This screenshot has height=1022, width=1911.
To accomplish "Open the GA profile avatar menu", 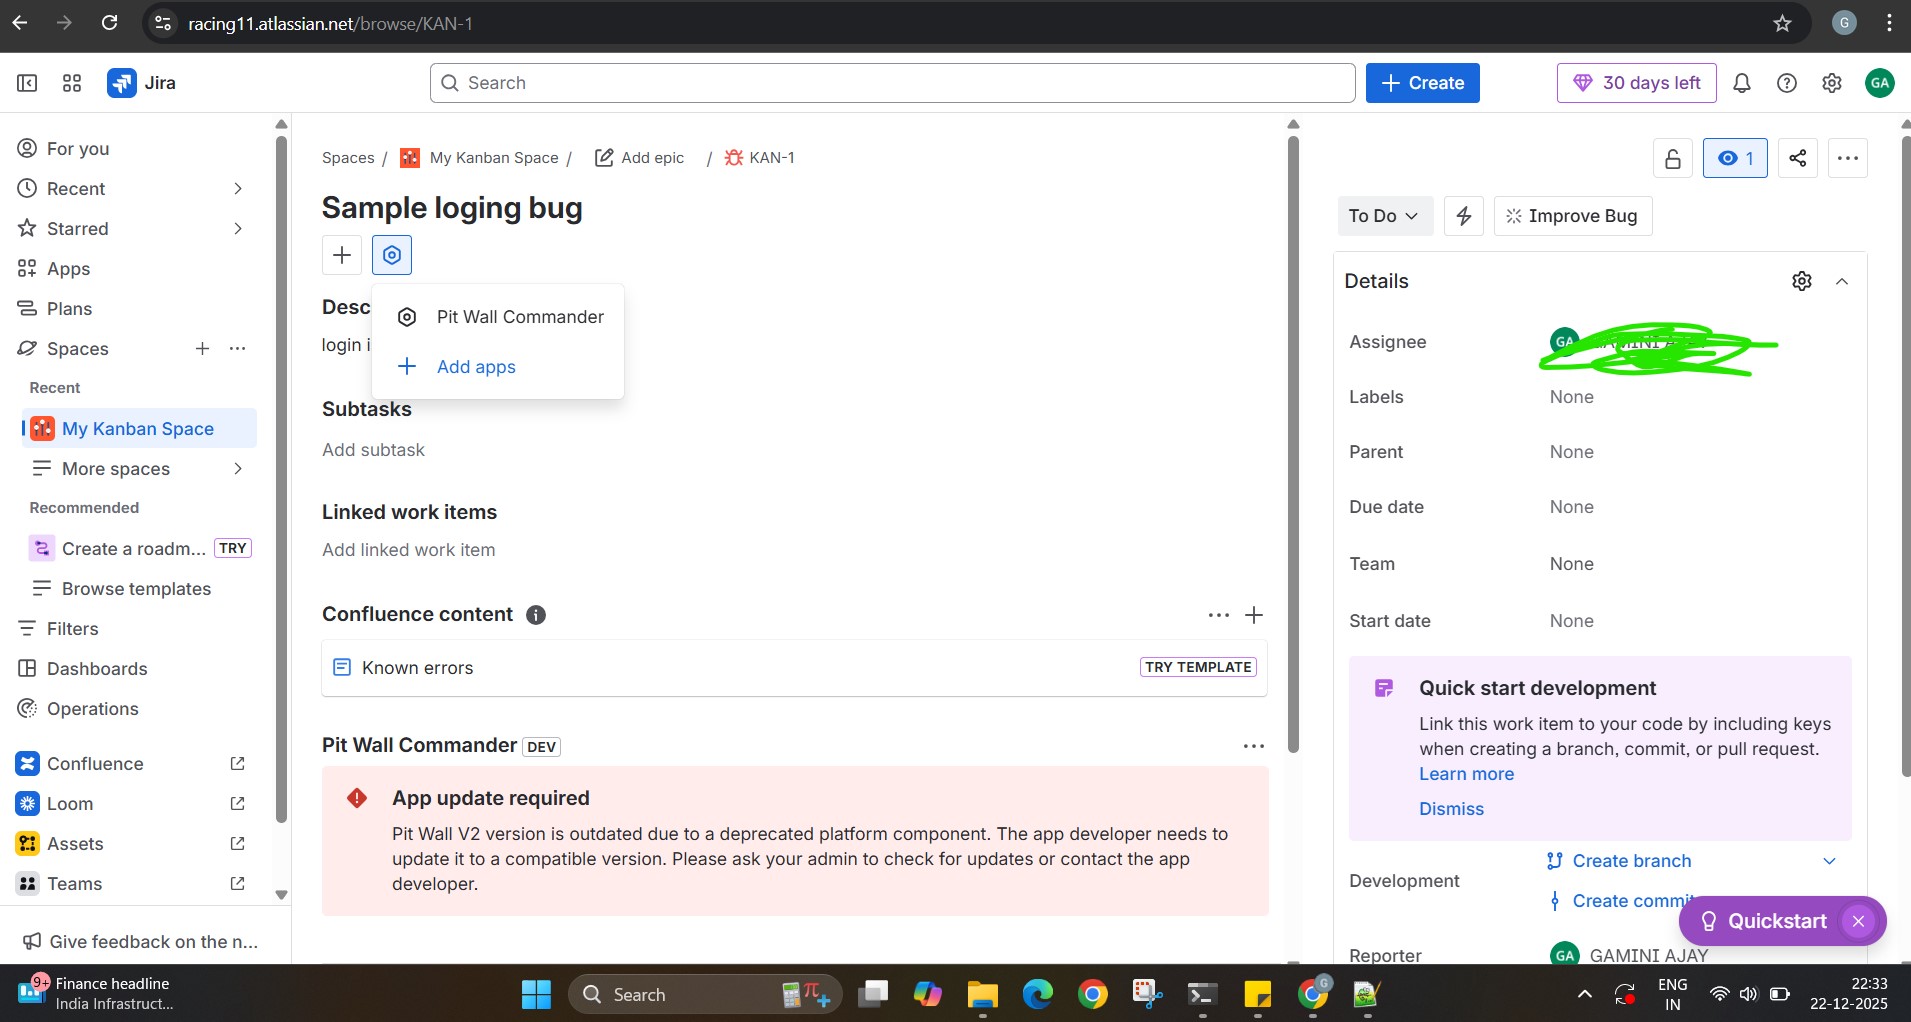I will click(1880, 83).
